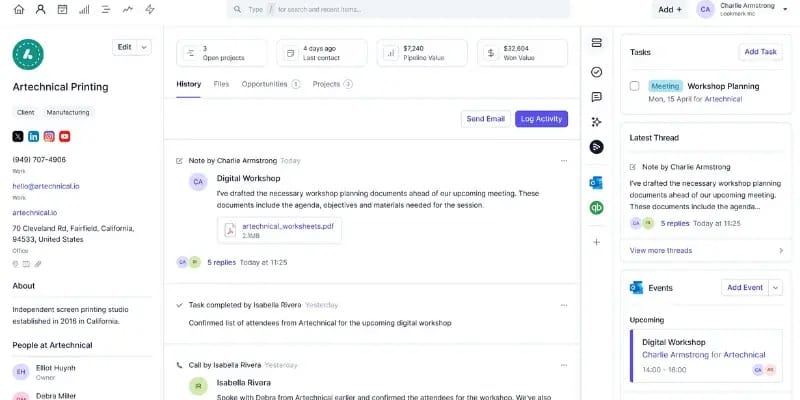Open the Add Event dropdown arrow
Image resolution: width=800 pixels, height=400 pixels.
click(x=776, y=288)
